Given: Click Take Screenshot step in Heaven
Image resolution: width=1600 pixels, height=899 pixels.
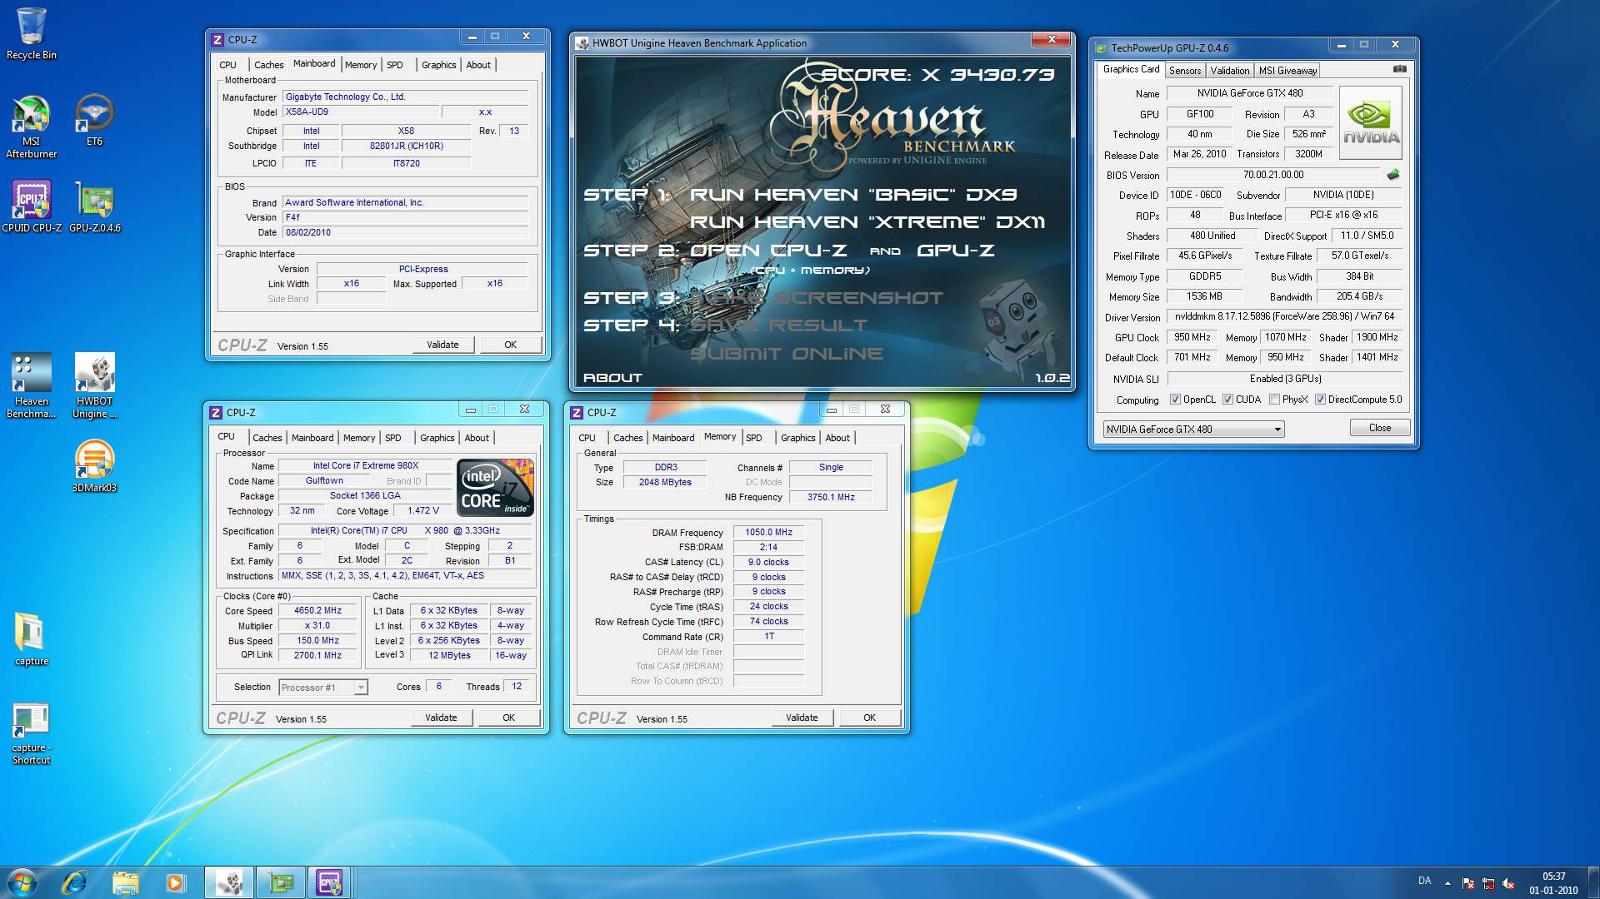Looking at the screenshot, I should point(817,298).
